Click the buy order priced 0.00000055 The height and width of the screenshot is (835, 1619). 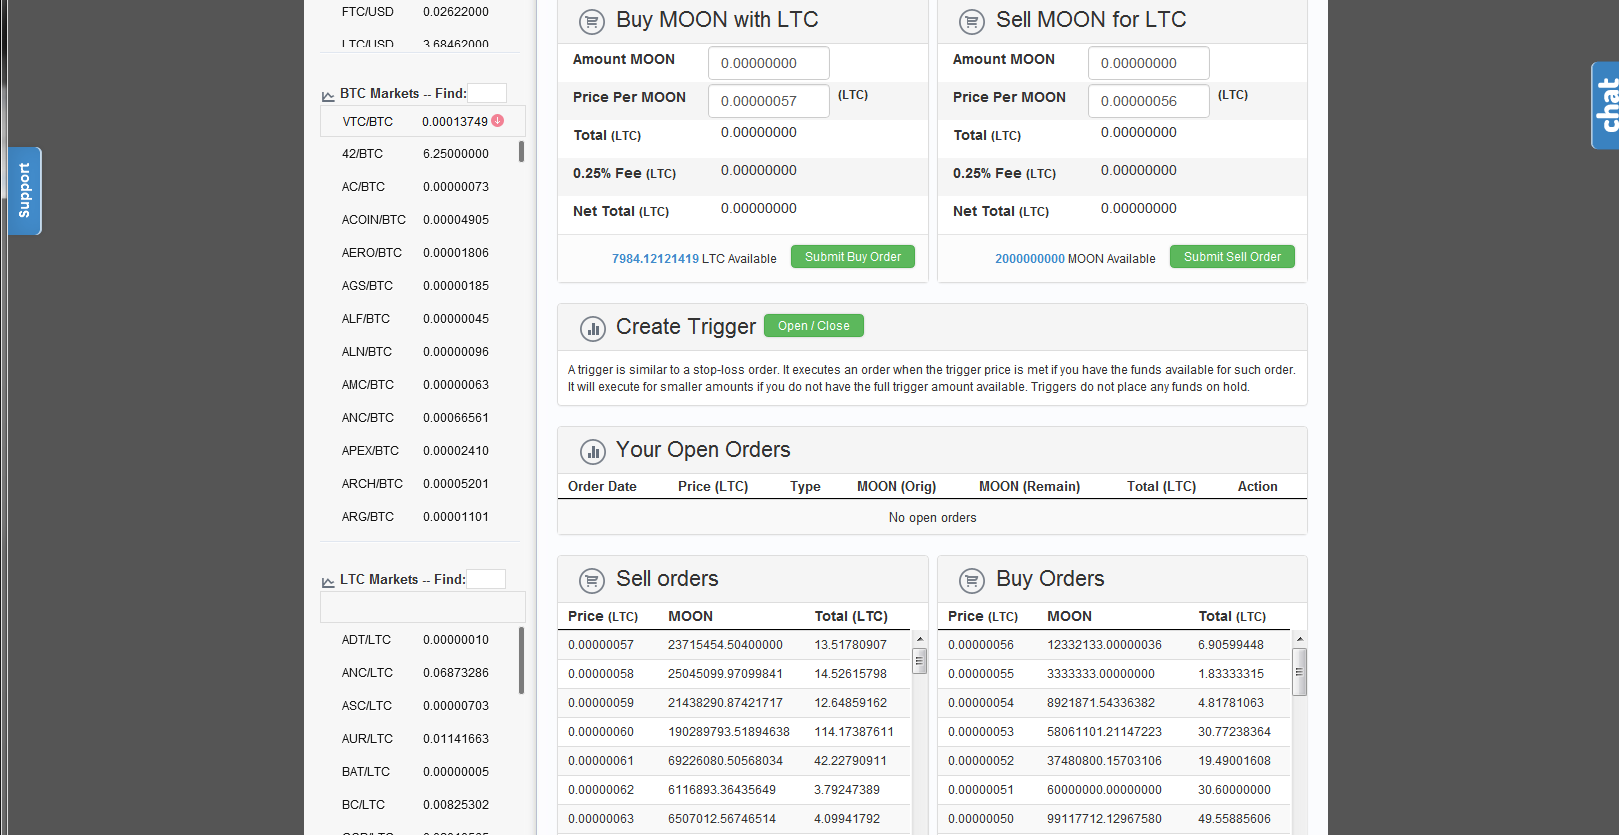pyautogui.click(x=1114, y=674)
